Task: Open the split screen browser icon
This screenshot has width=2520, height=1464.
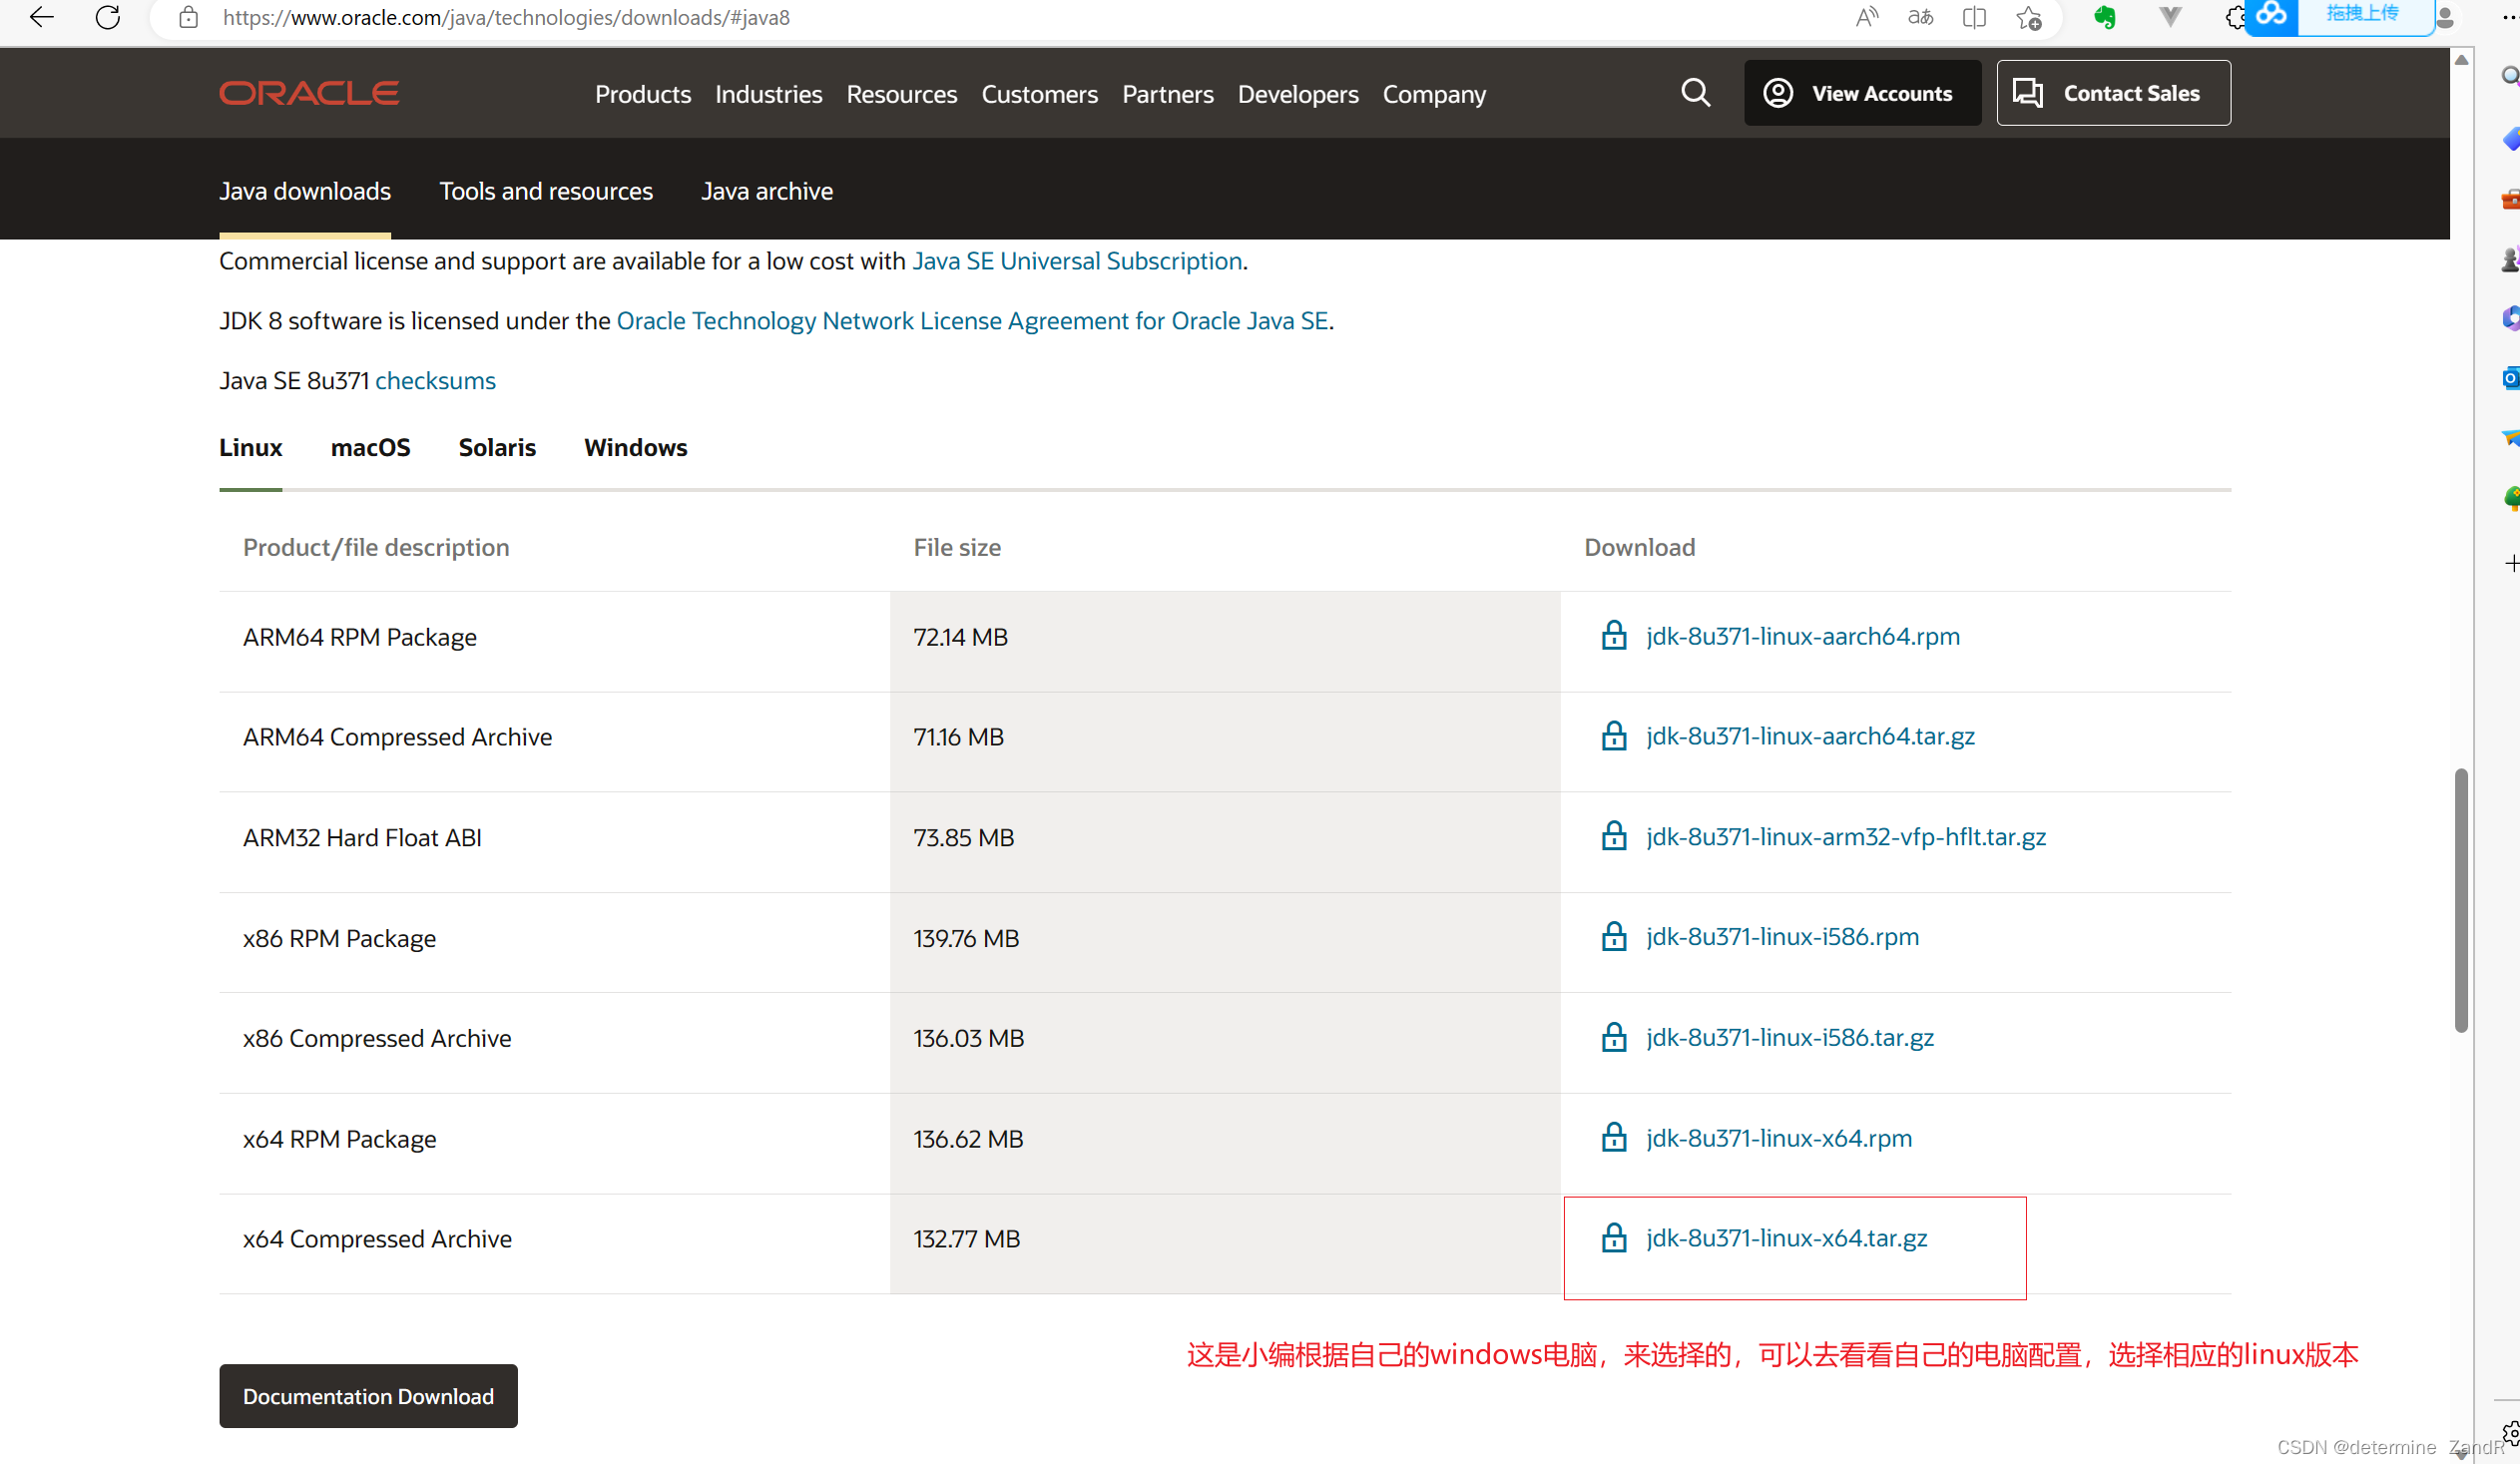Action: (1974, 18)
